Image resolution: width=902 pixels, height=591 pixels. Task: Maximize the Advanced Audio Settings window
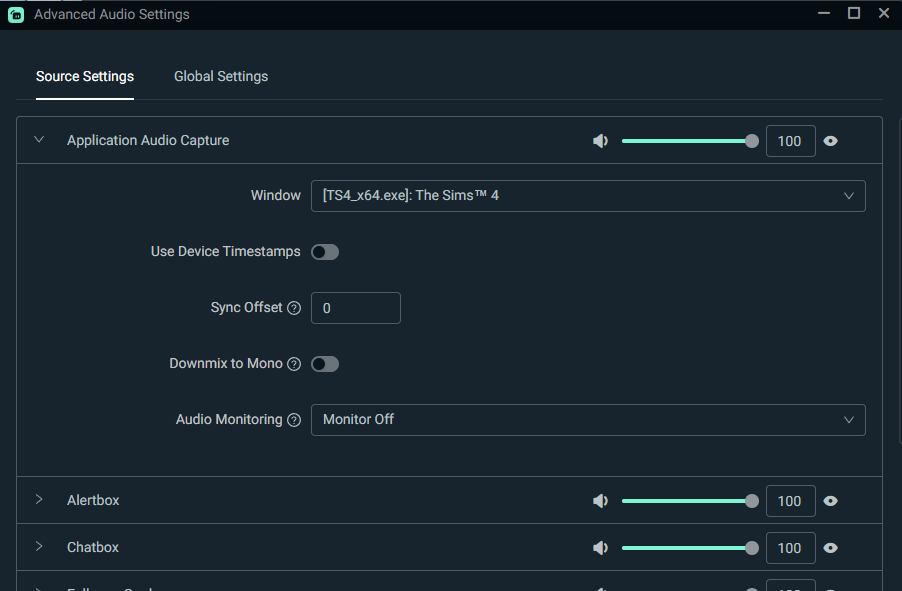point(854,13)
